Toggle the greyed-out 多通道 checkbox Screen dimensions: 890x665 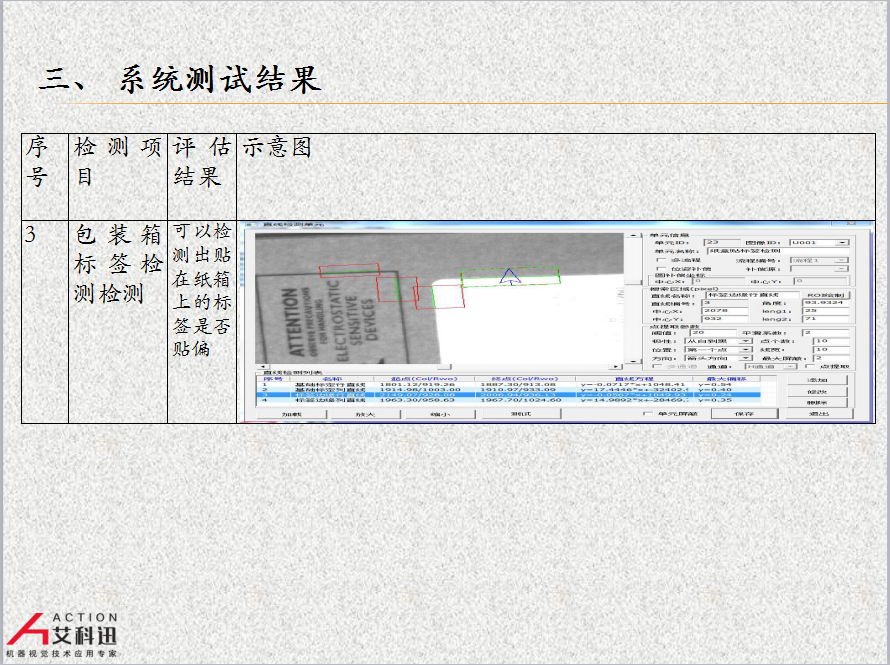[658, 367]
